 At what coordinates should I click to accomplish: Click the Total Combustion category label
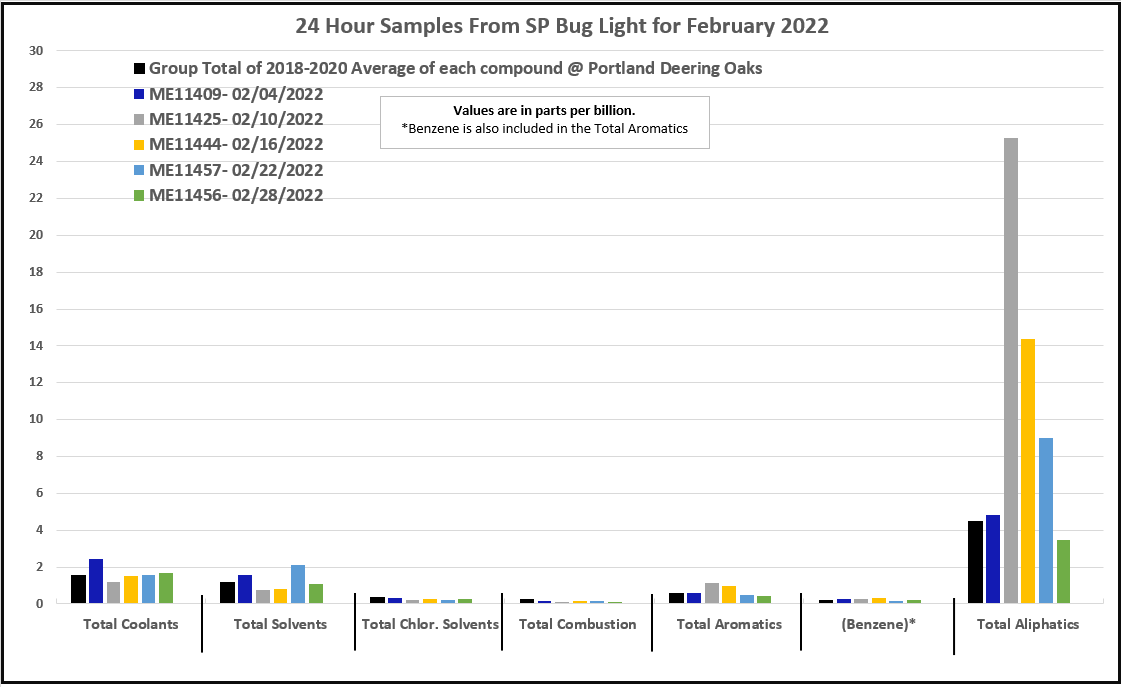pyautogui.click(x=577, y=624)
